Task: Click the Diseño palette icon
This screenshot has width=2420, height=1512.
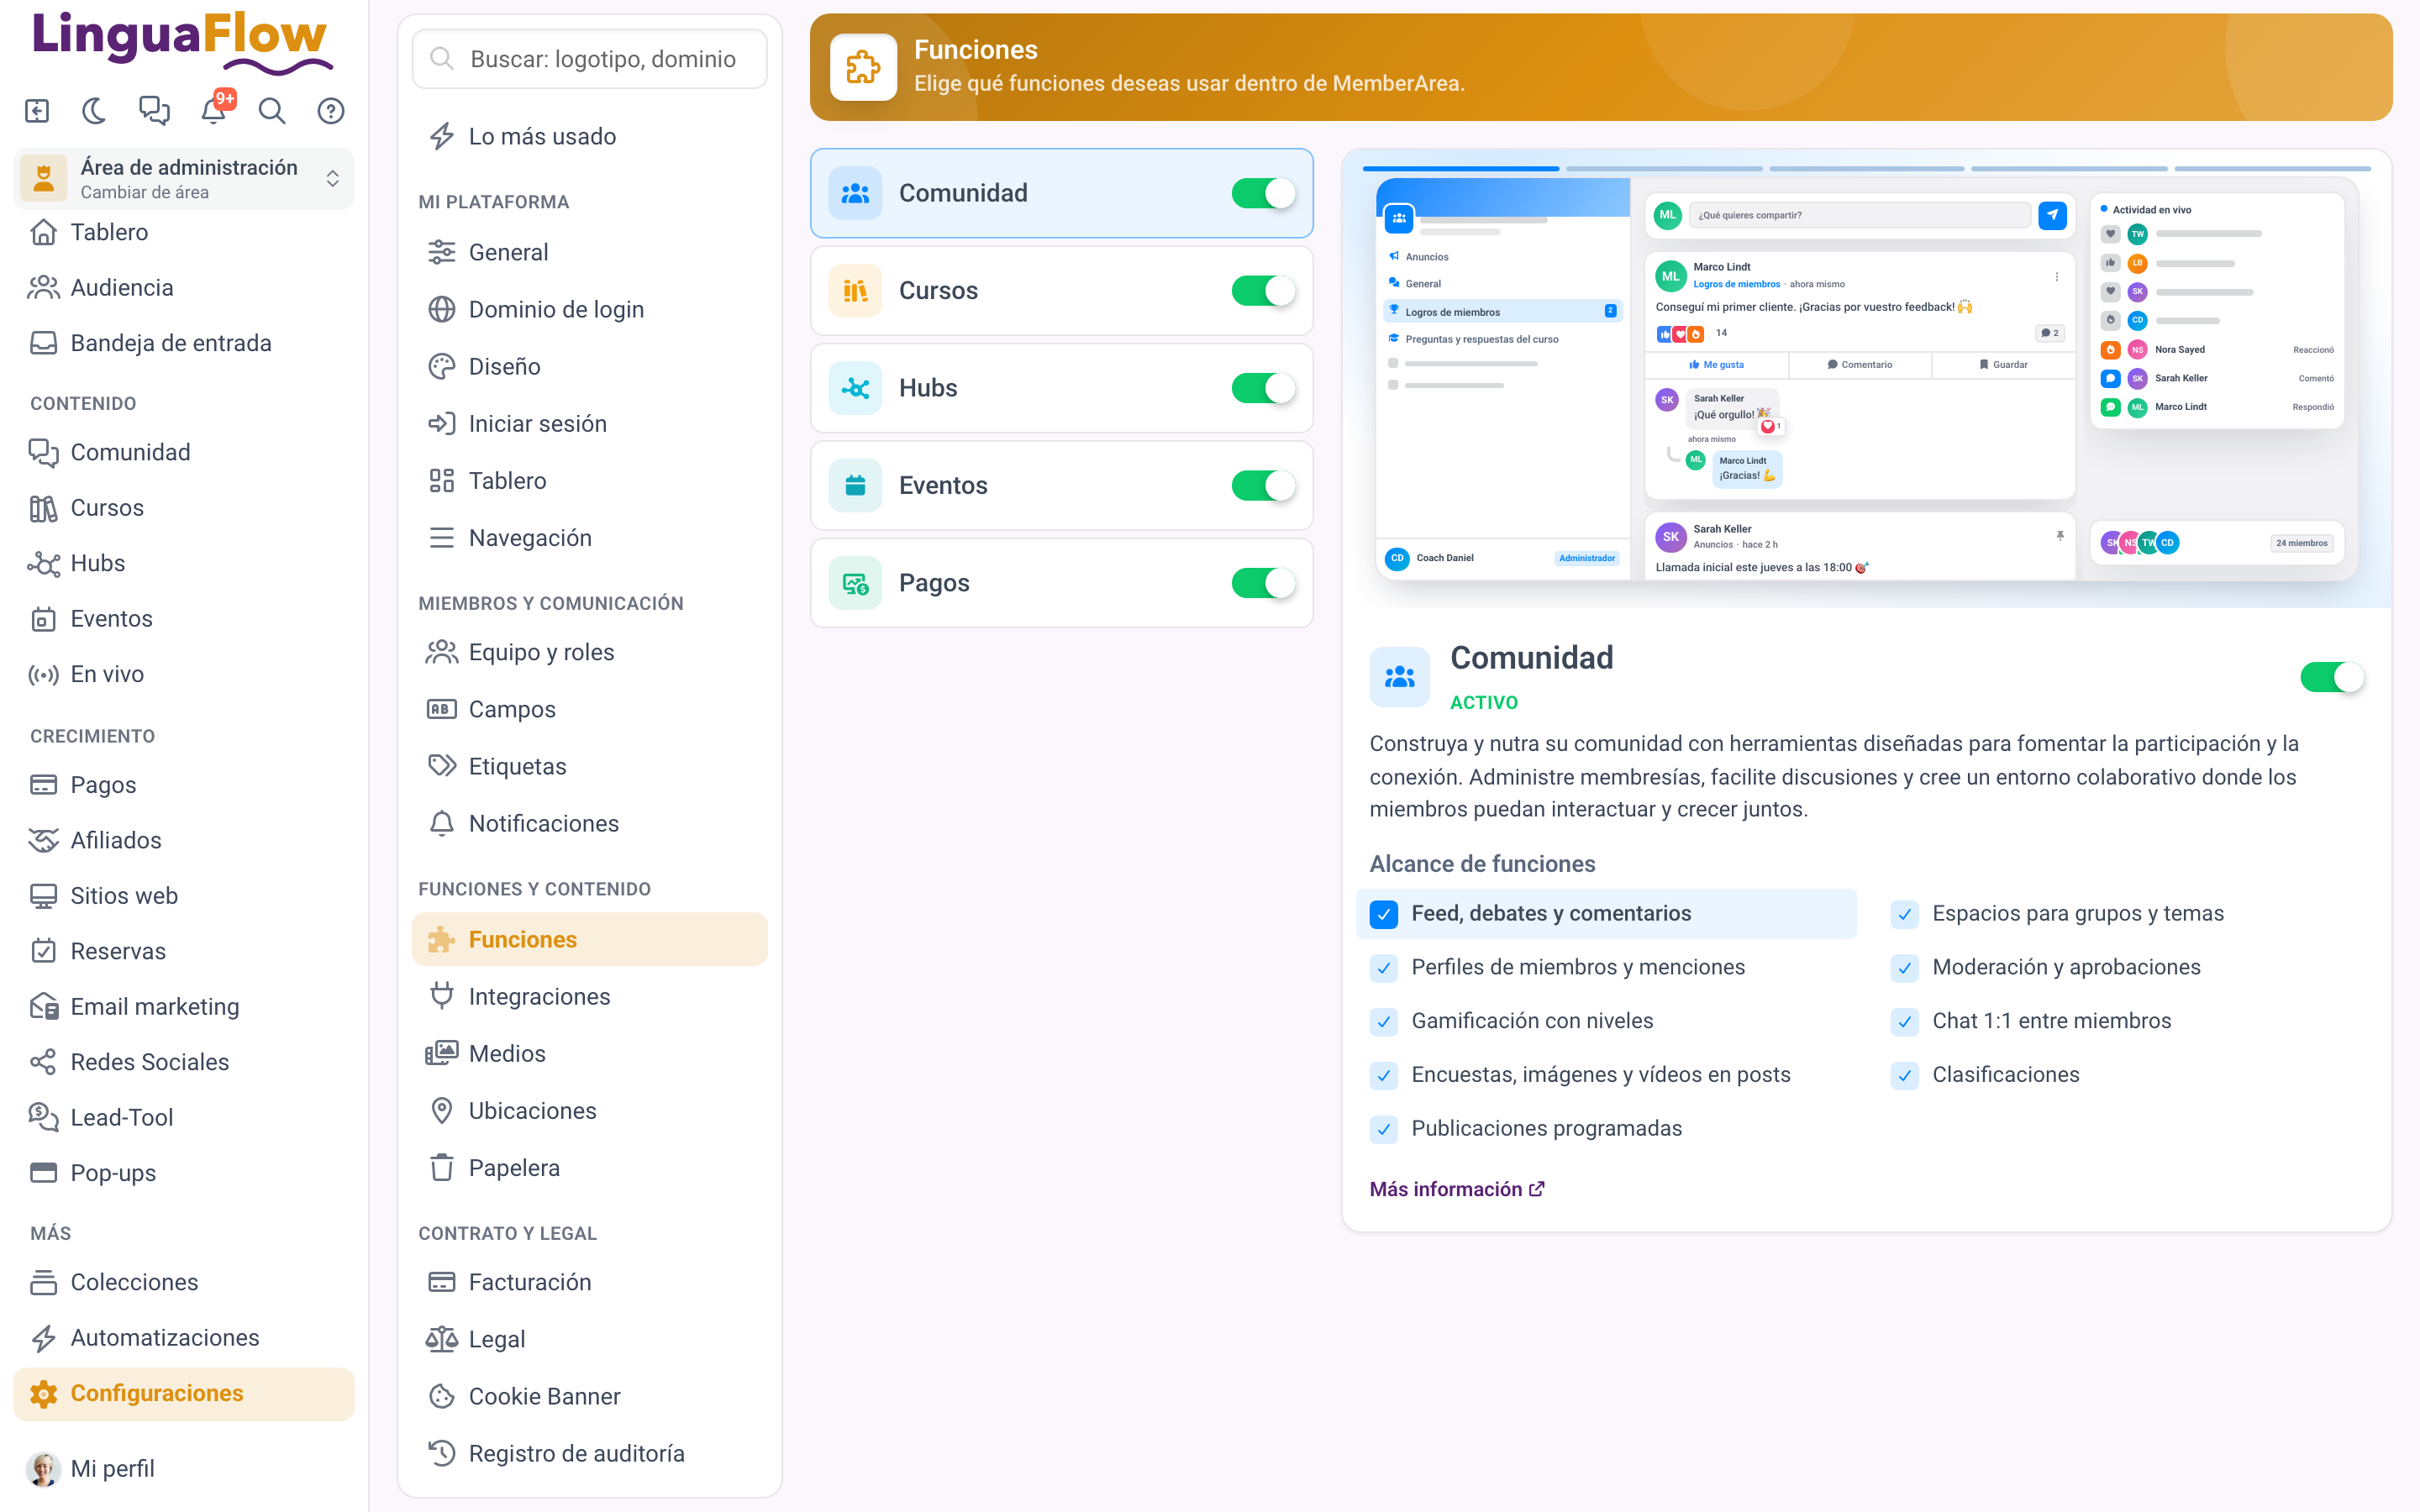Action: coord(441,367)
